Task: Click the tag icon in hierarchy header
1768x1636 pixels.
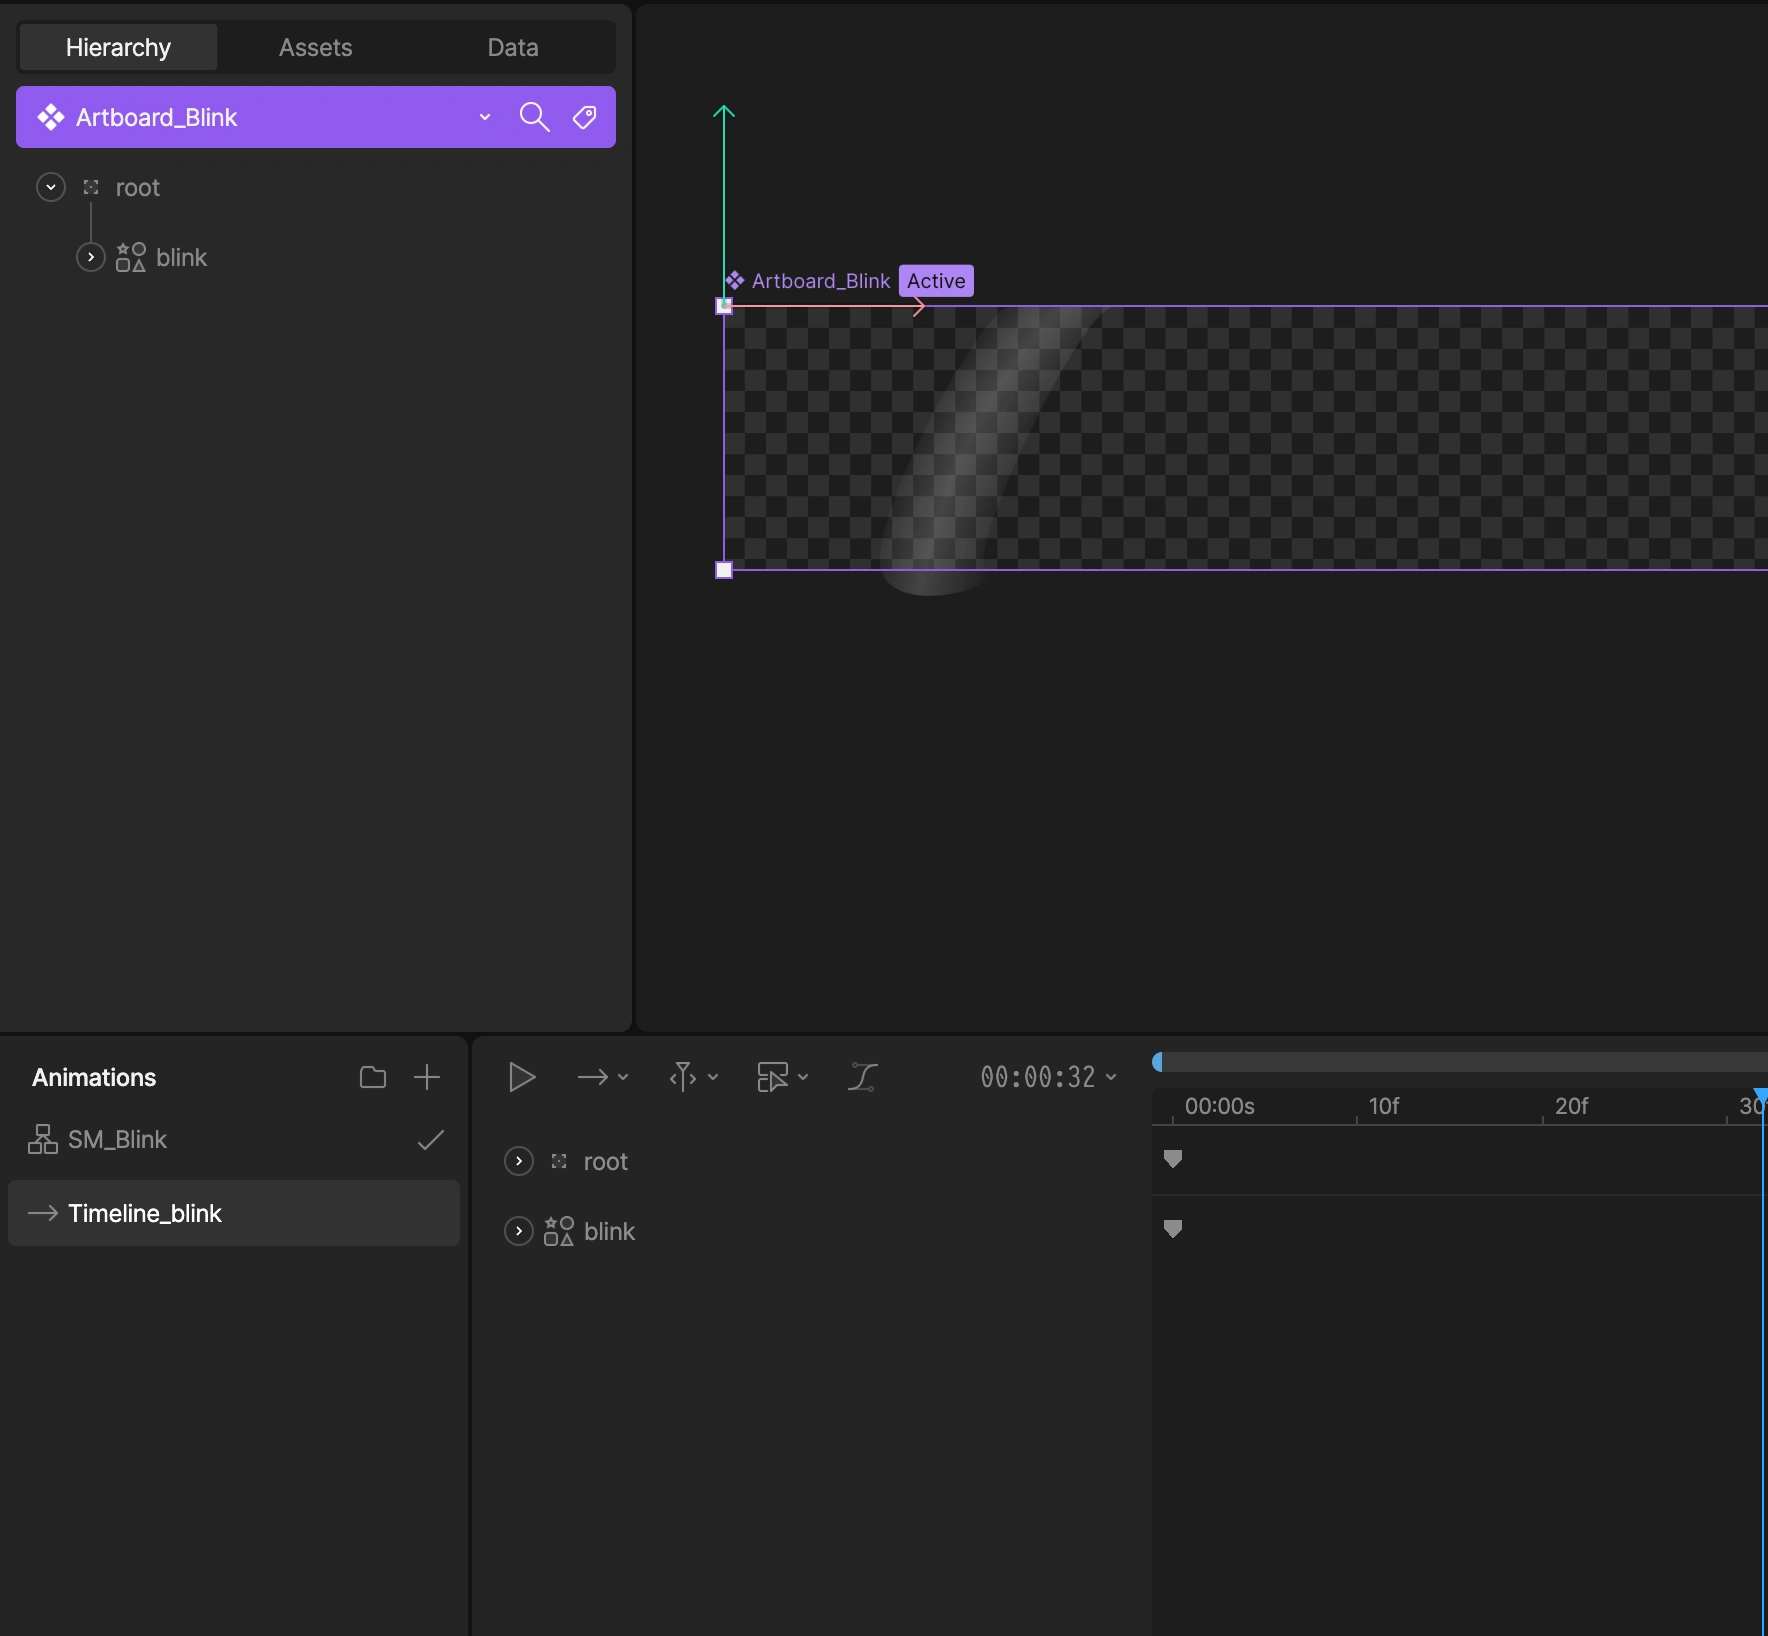Action: tap(585, 117)
